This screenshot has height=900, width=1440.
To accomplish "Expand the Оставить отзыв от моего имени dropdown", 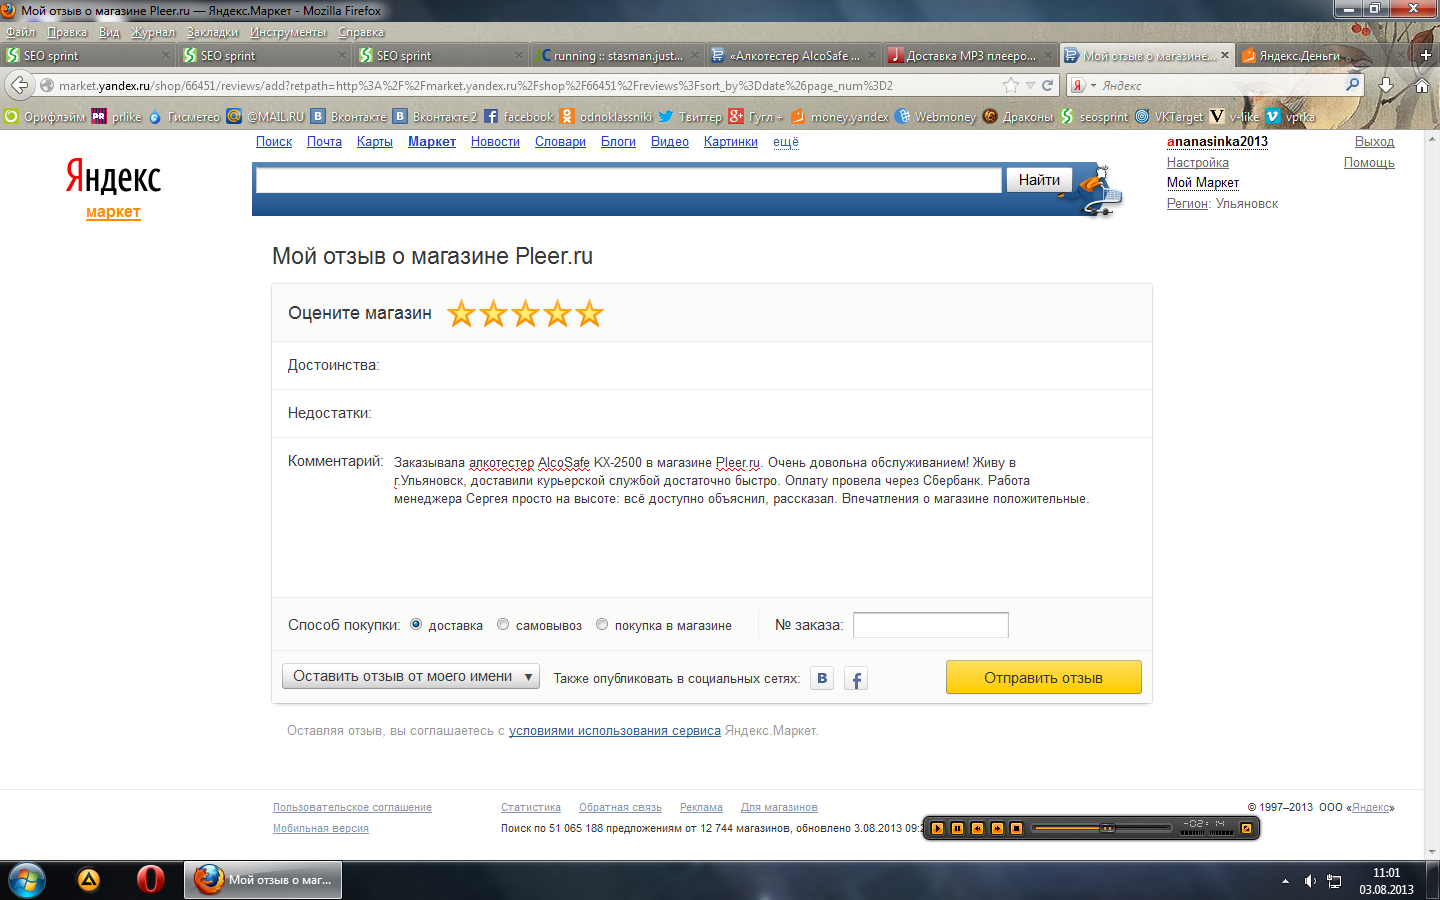I will click(x=411, y=677).
